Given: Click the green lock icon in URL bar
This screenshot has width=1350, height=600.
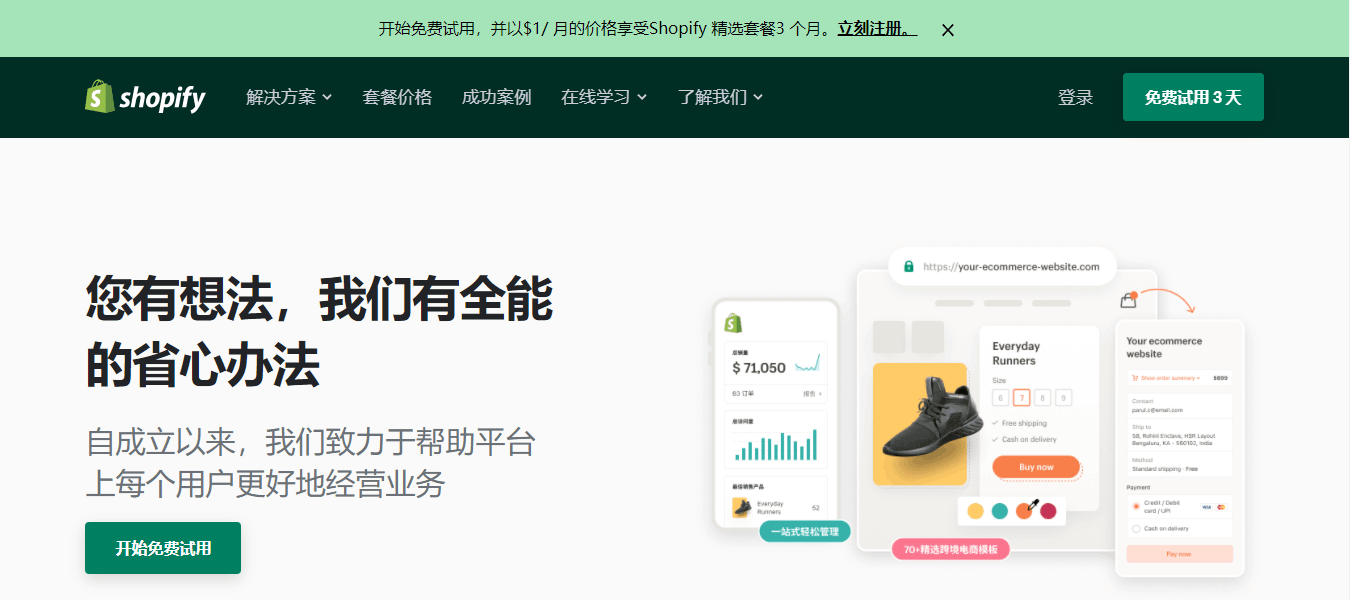Looking at the screenshot, I should pyautogui.click(x=909, y=267).
